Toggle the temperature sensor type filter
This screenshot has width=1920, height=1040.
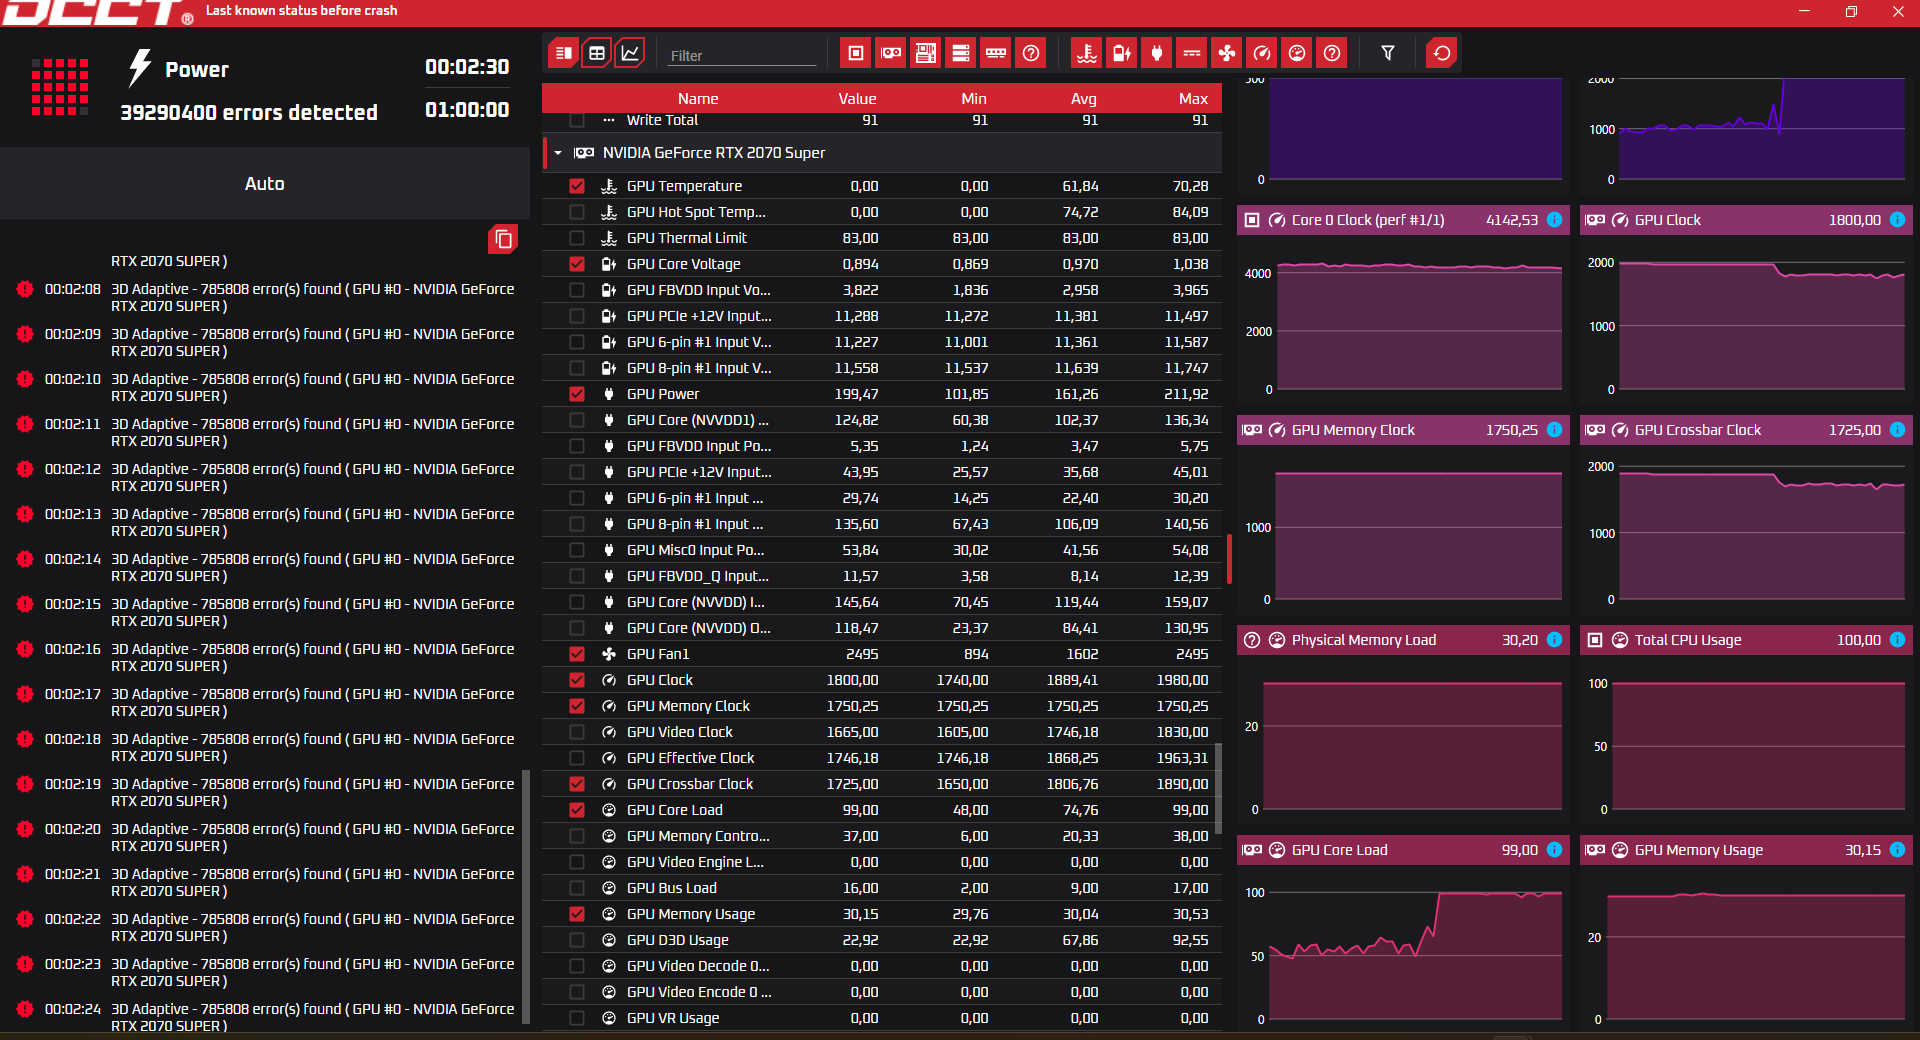(1087, 53)
